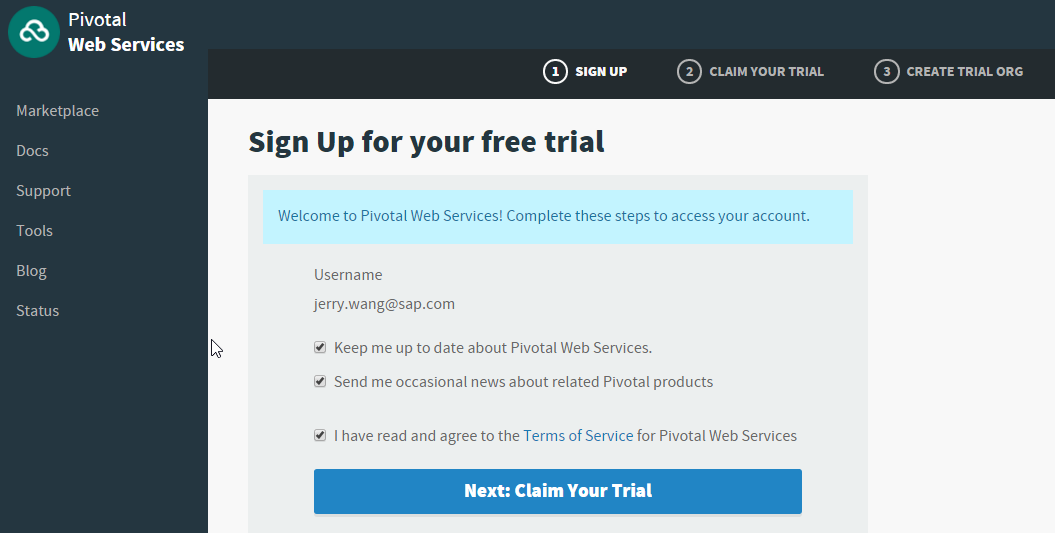This screenshot has width=1055, height=533.
Task: Select the CREATE TRIAL ORG step label
Action: 964,71
